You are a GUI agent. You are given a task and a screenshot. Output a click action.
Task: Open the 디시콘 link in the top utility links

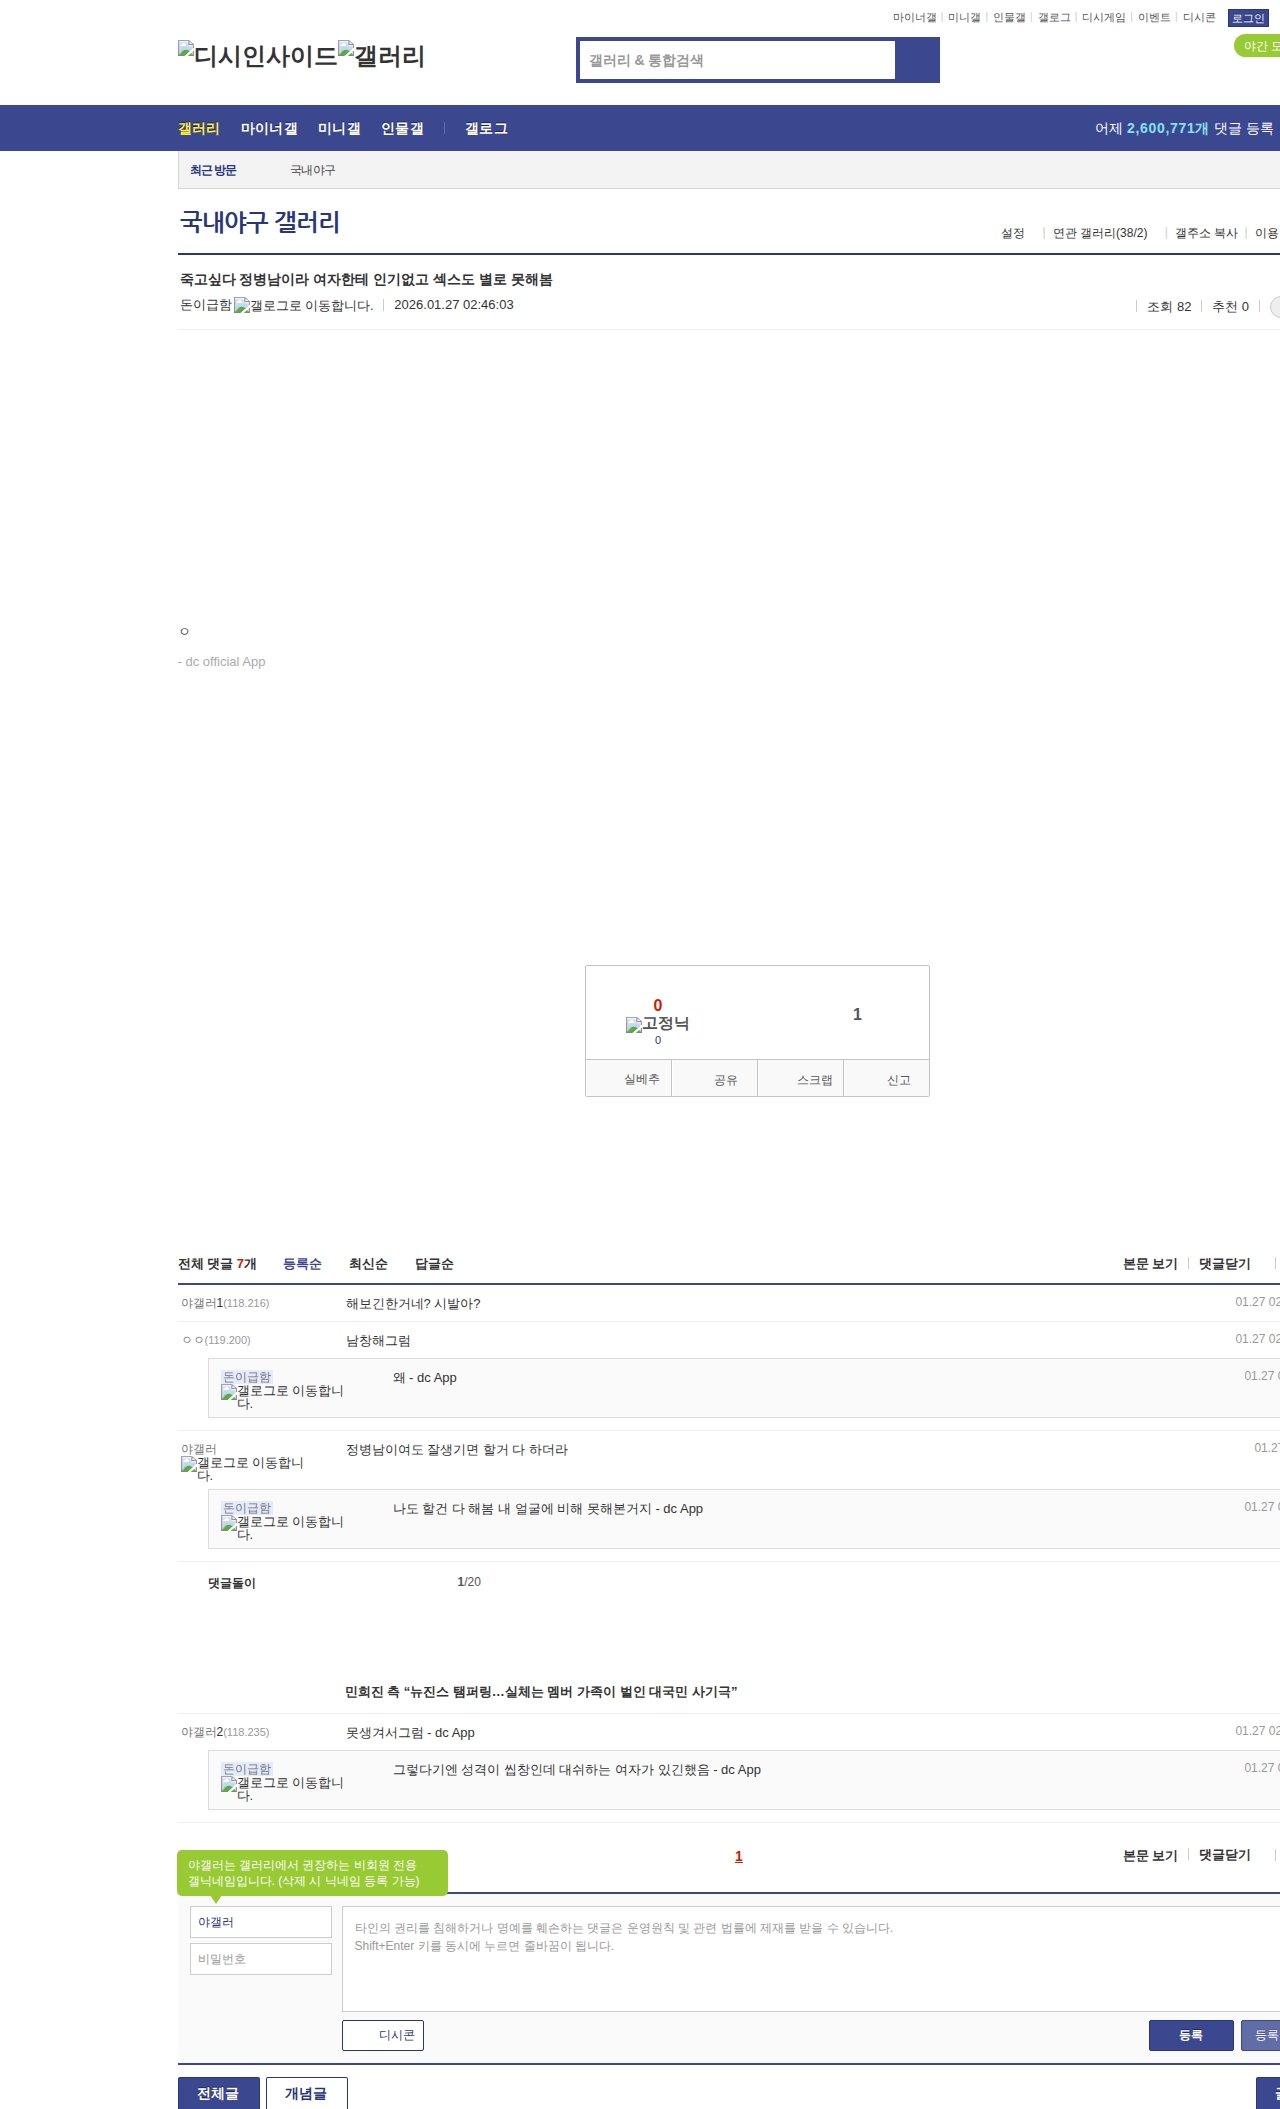tap(1199, 17)
